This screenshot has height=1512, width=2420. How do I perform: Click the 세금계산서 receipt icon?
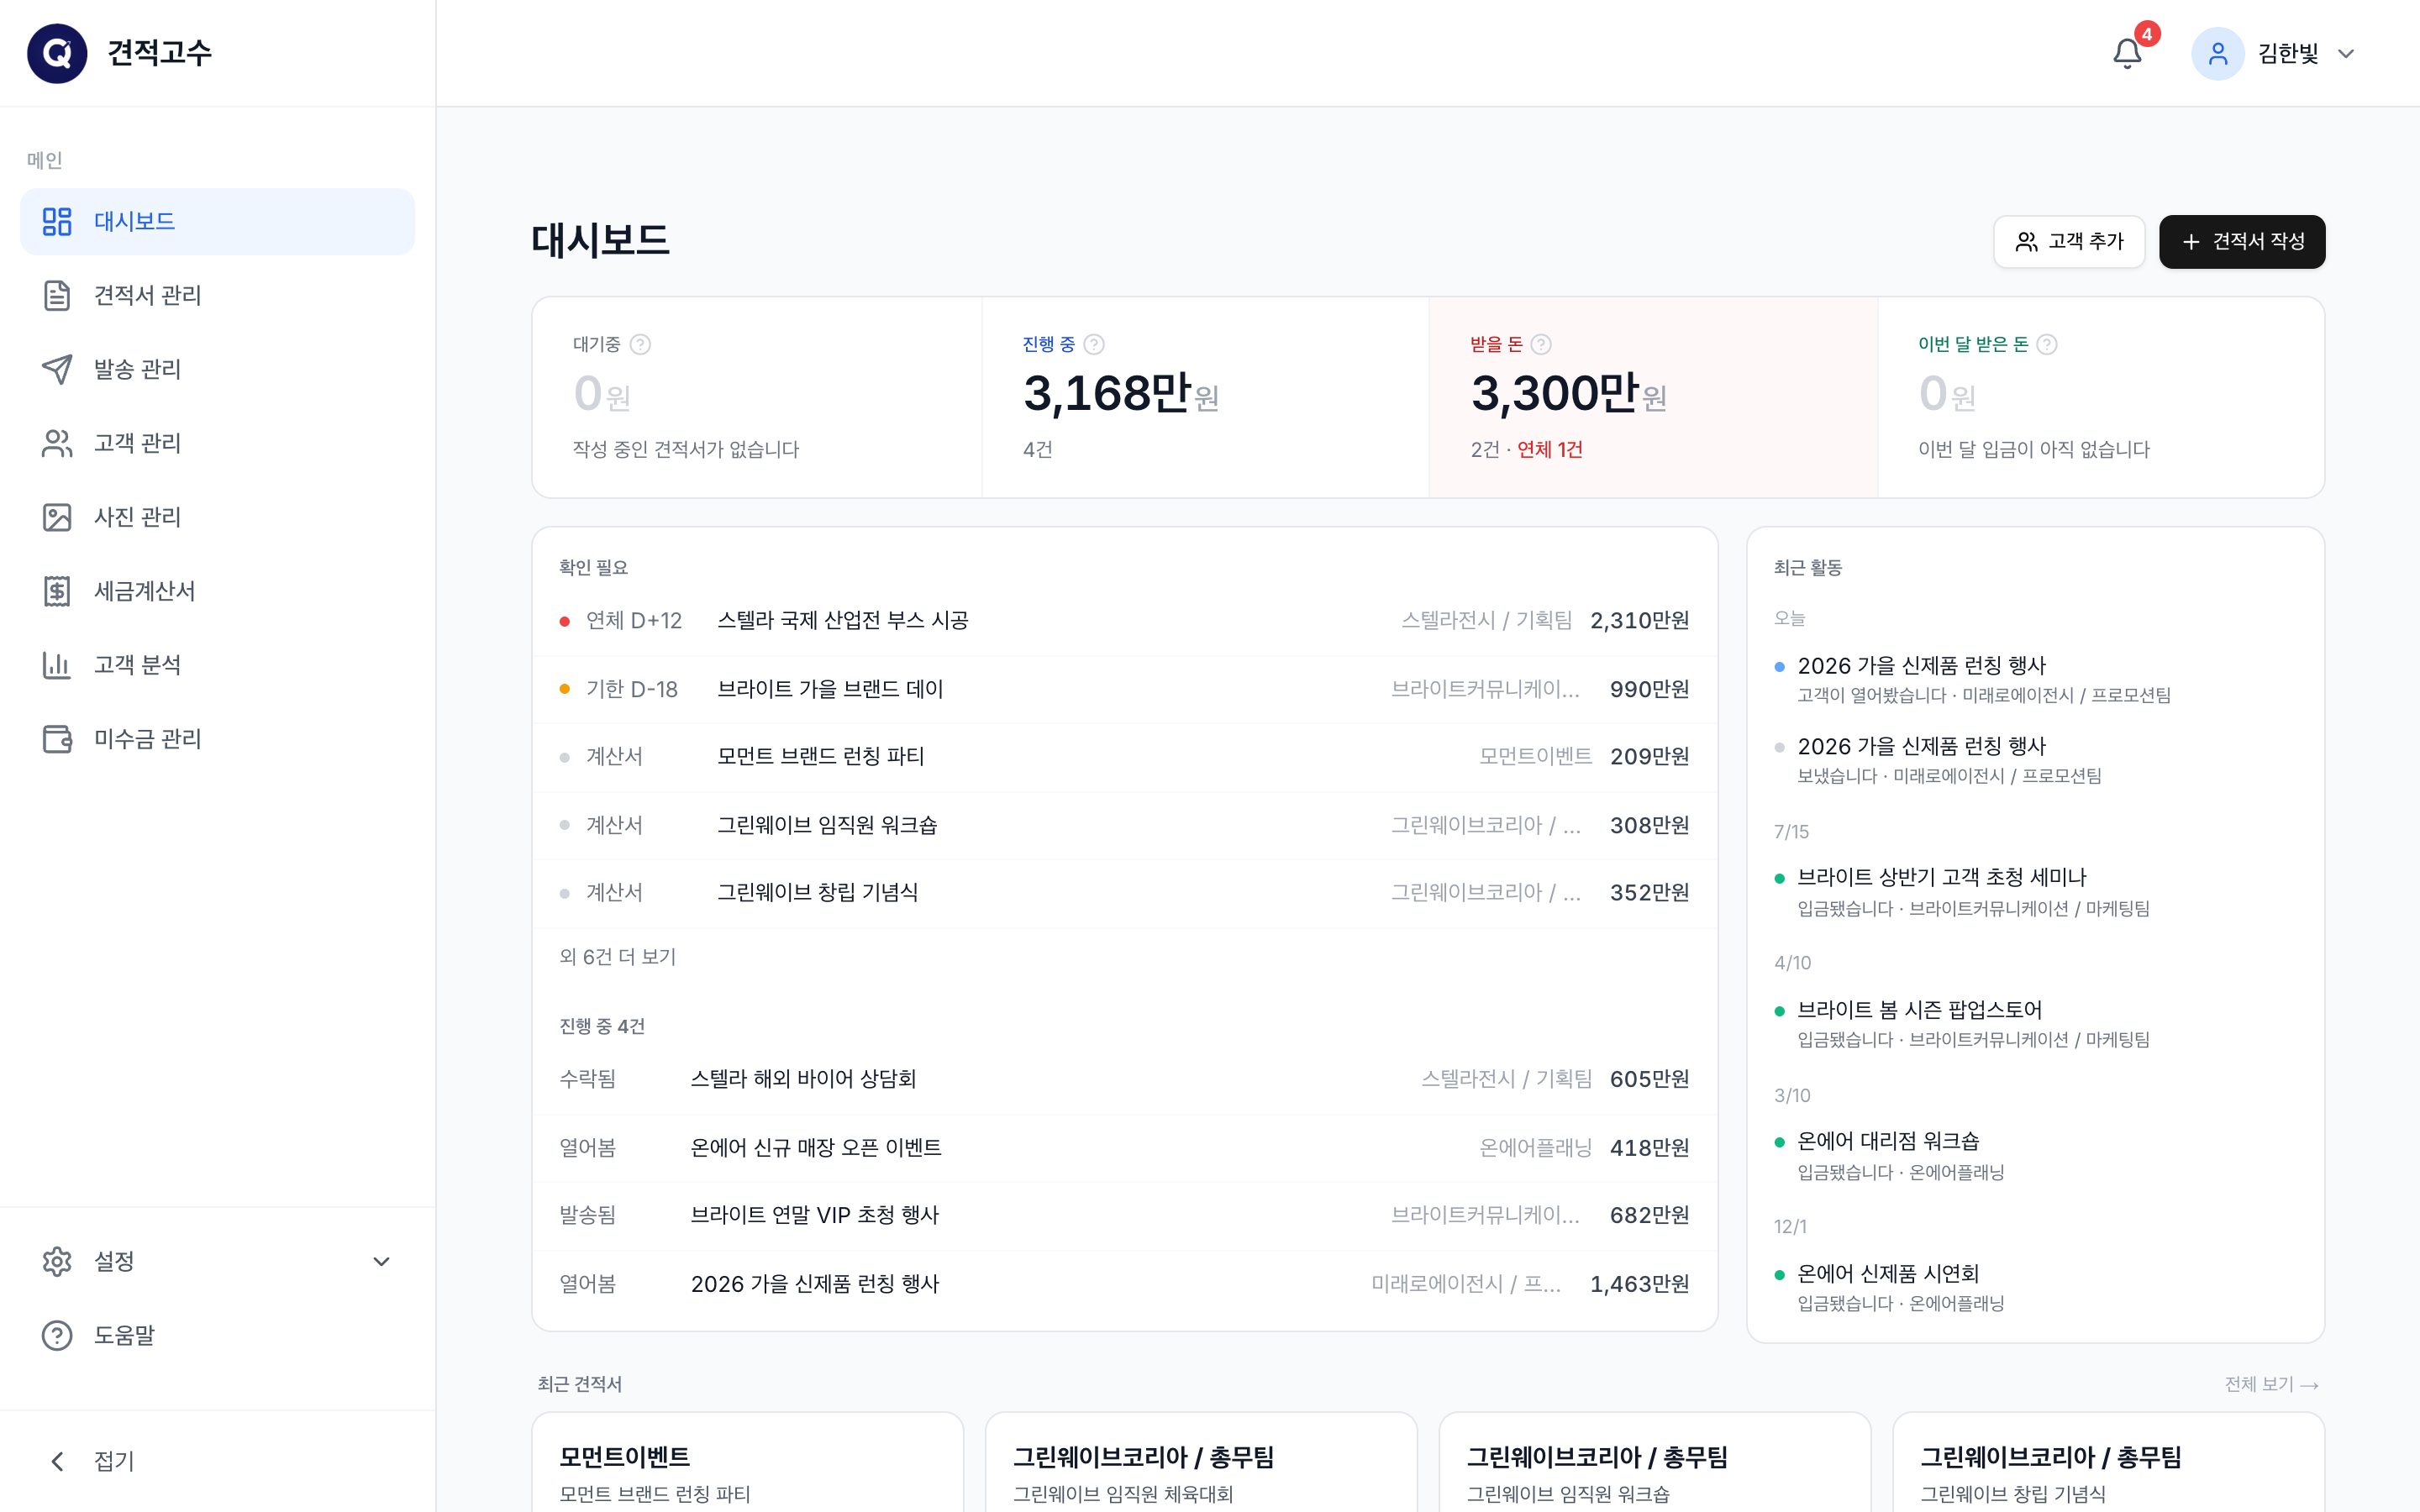(57, 591)
